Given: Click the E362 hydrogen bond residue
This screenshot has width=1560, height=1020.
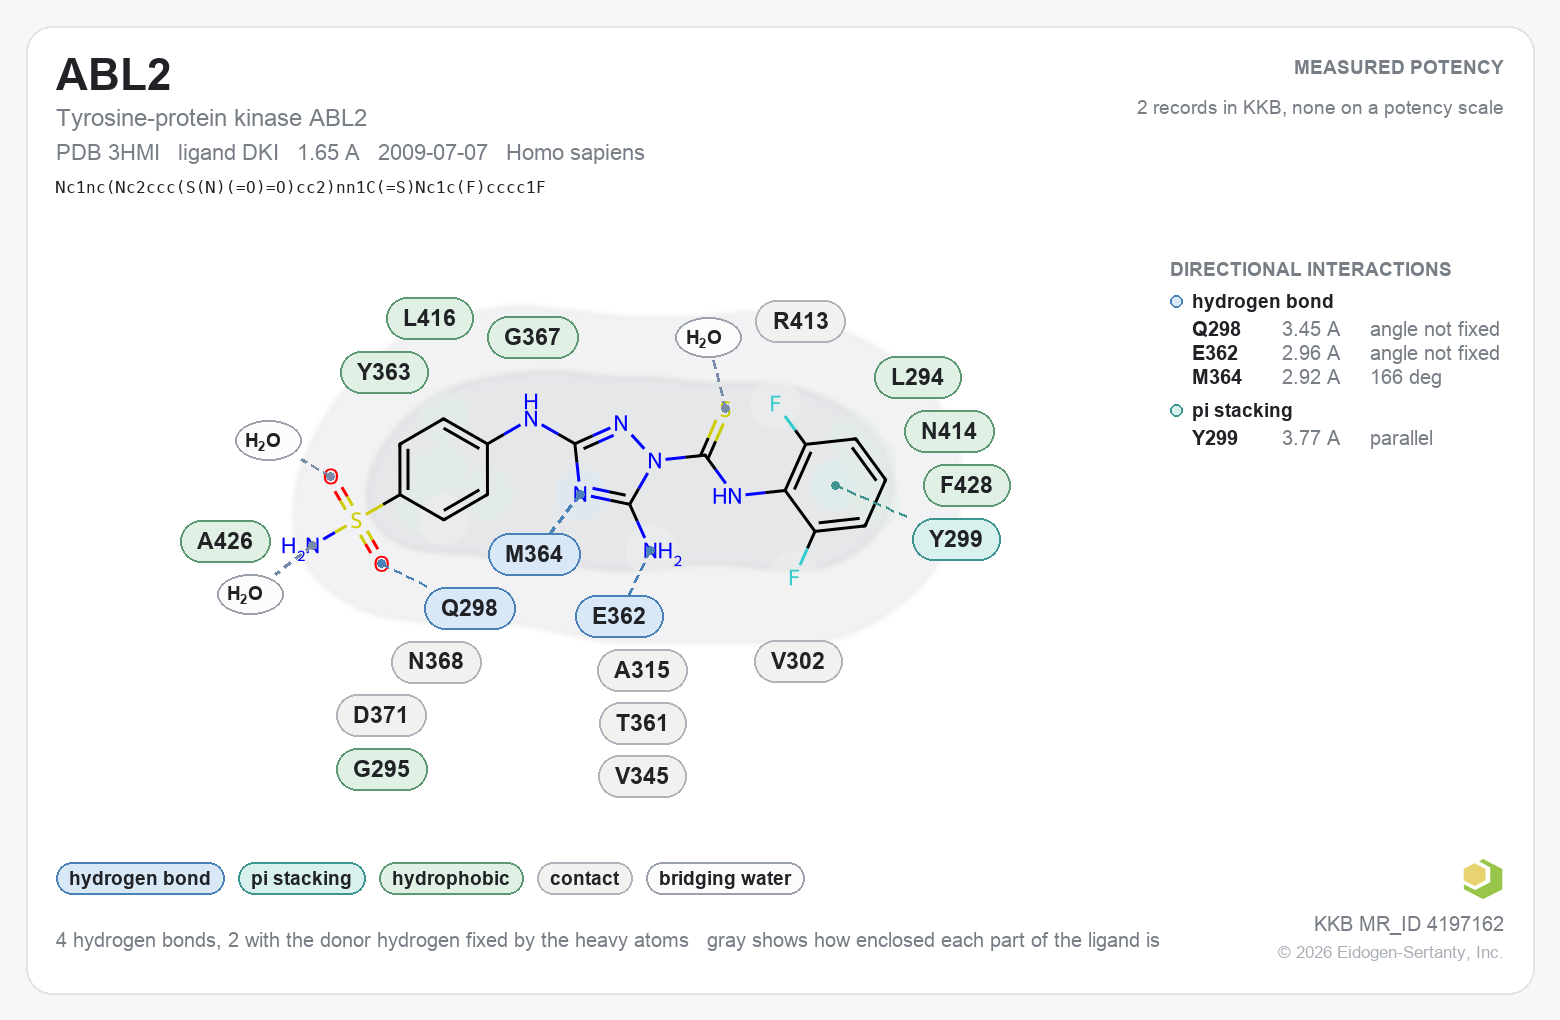Looking at the screenshot, I should pos(620,617).
